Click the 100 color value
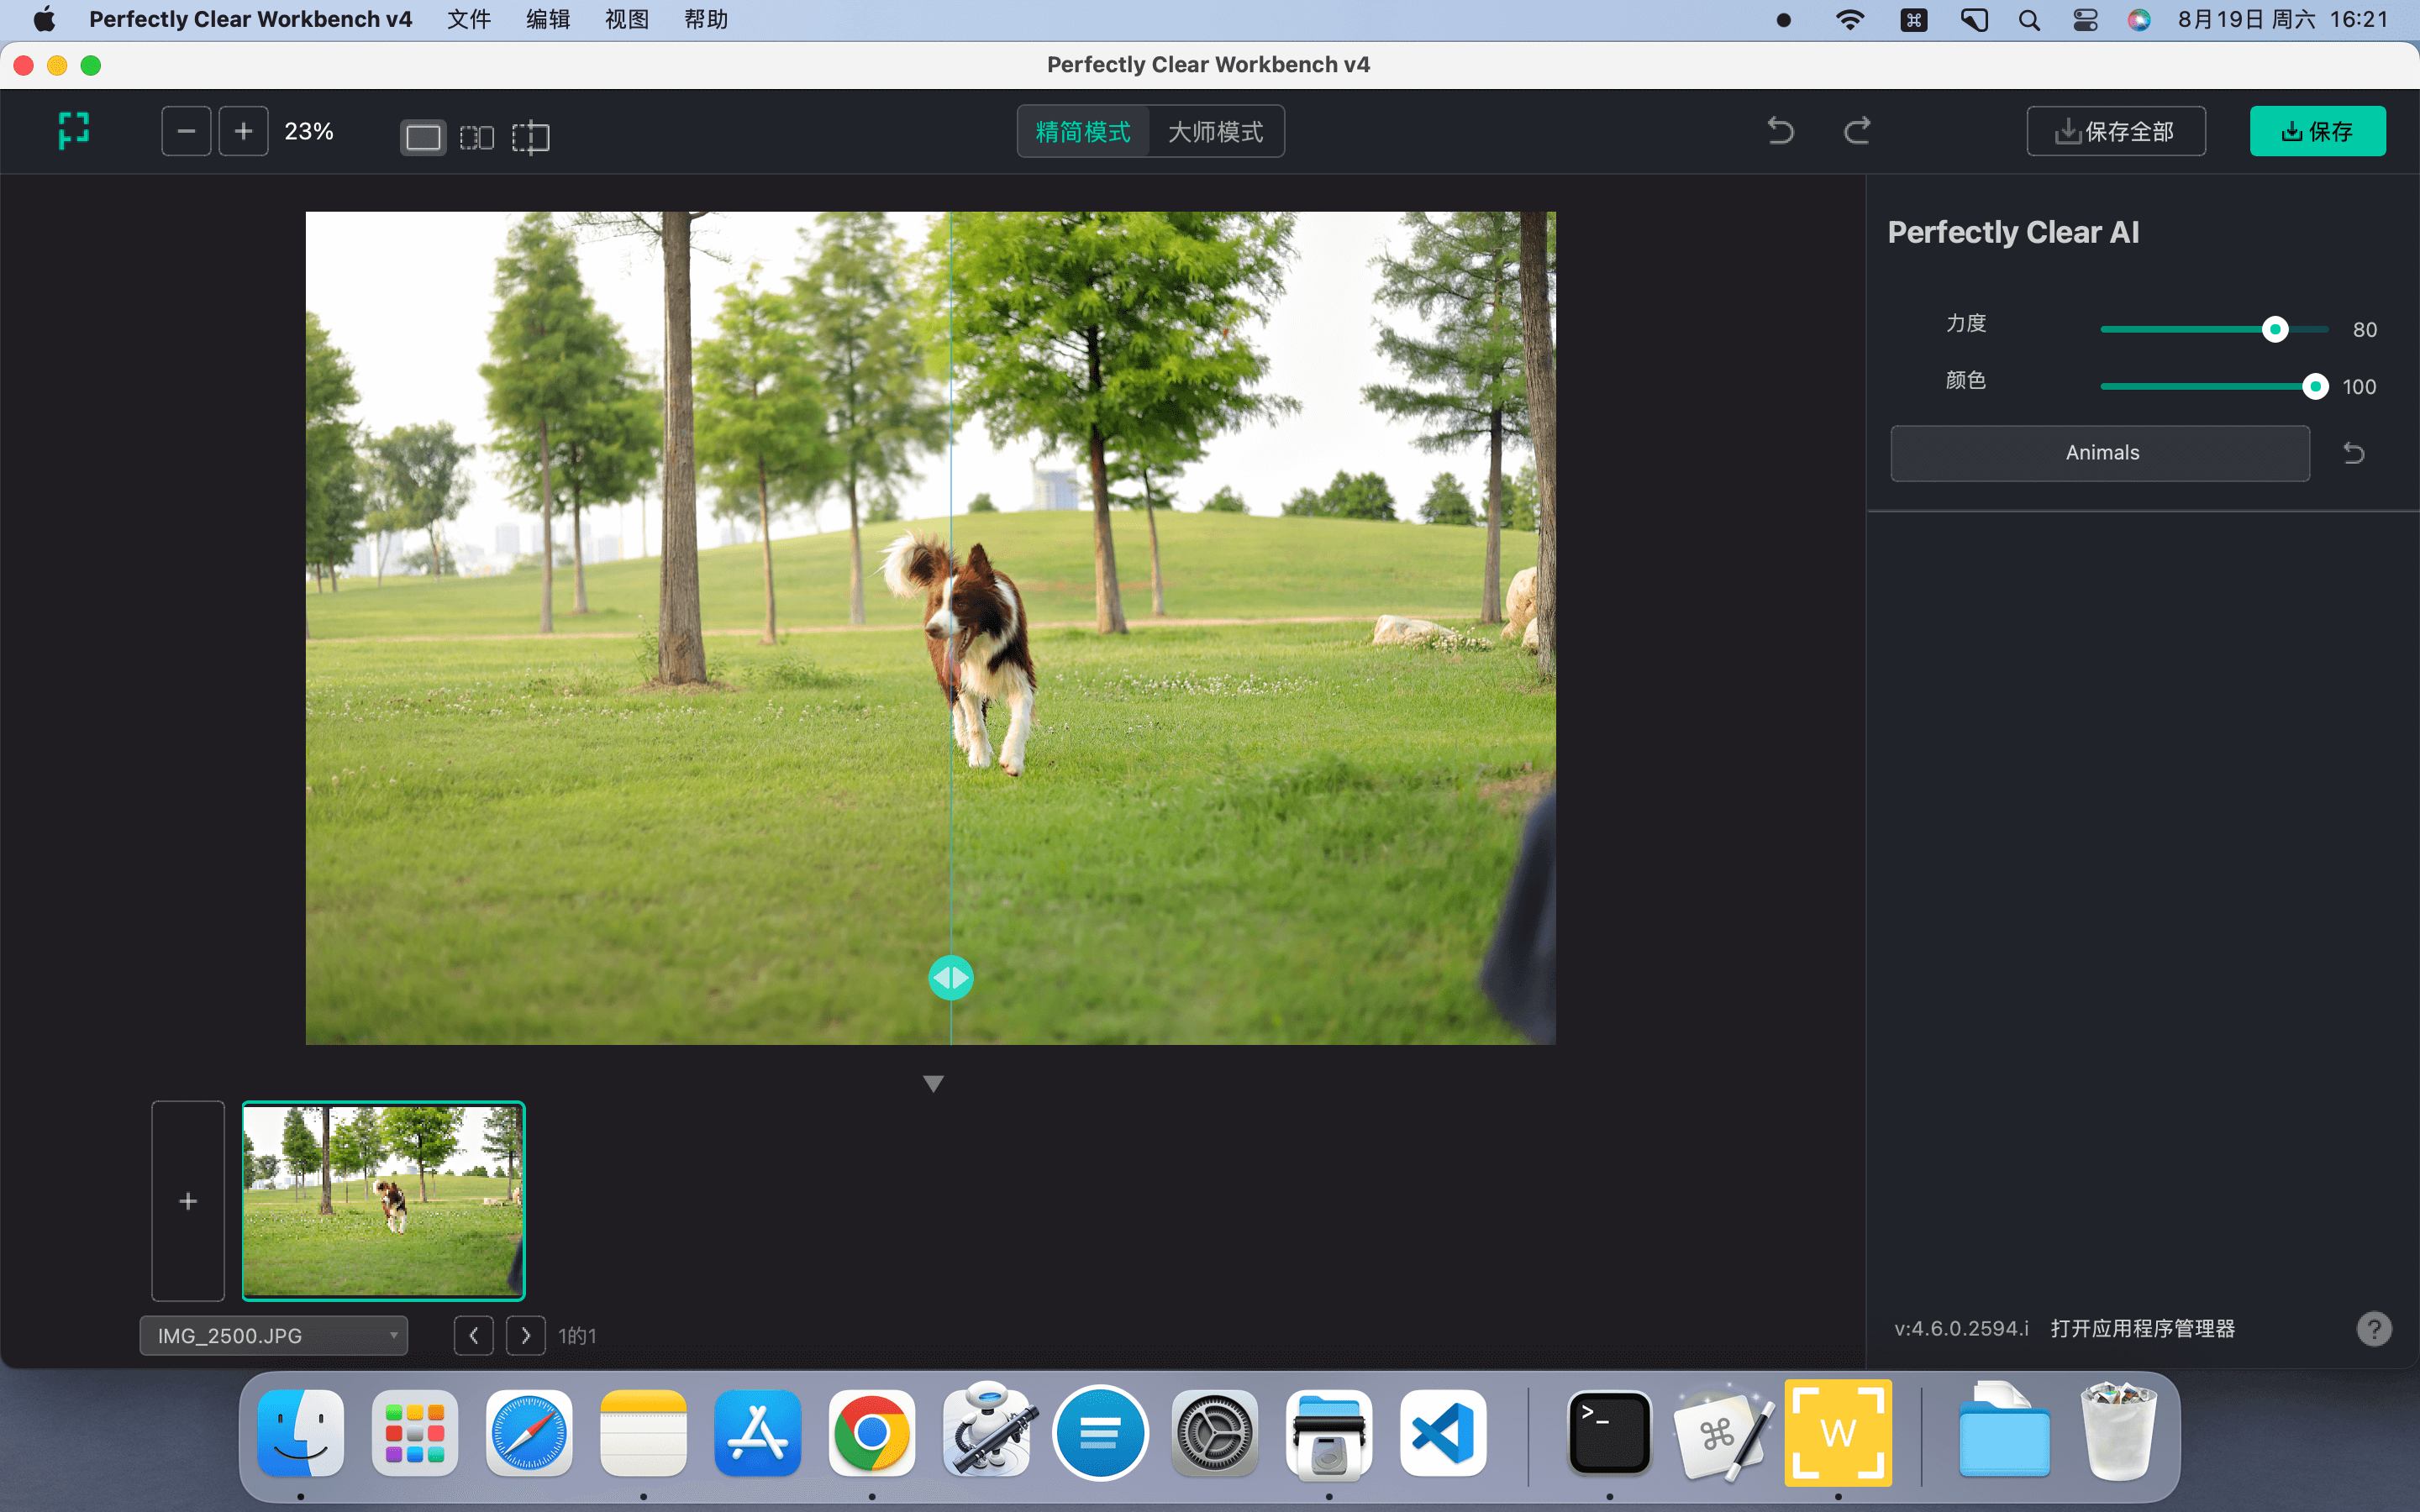2420x1512 pixels. click(2359, 387)
